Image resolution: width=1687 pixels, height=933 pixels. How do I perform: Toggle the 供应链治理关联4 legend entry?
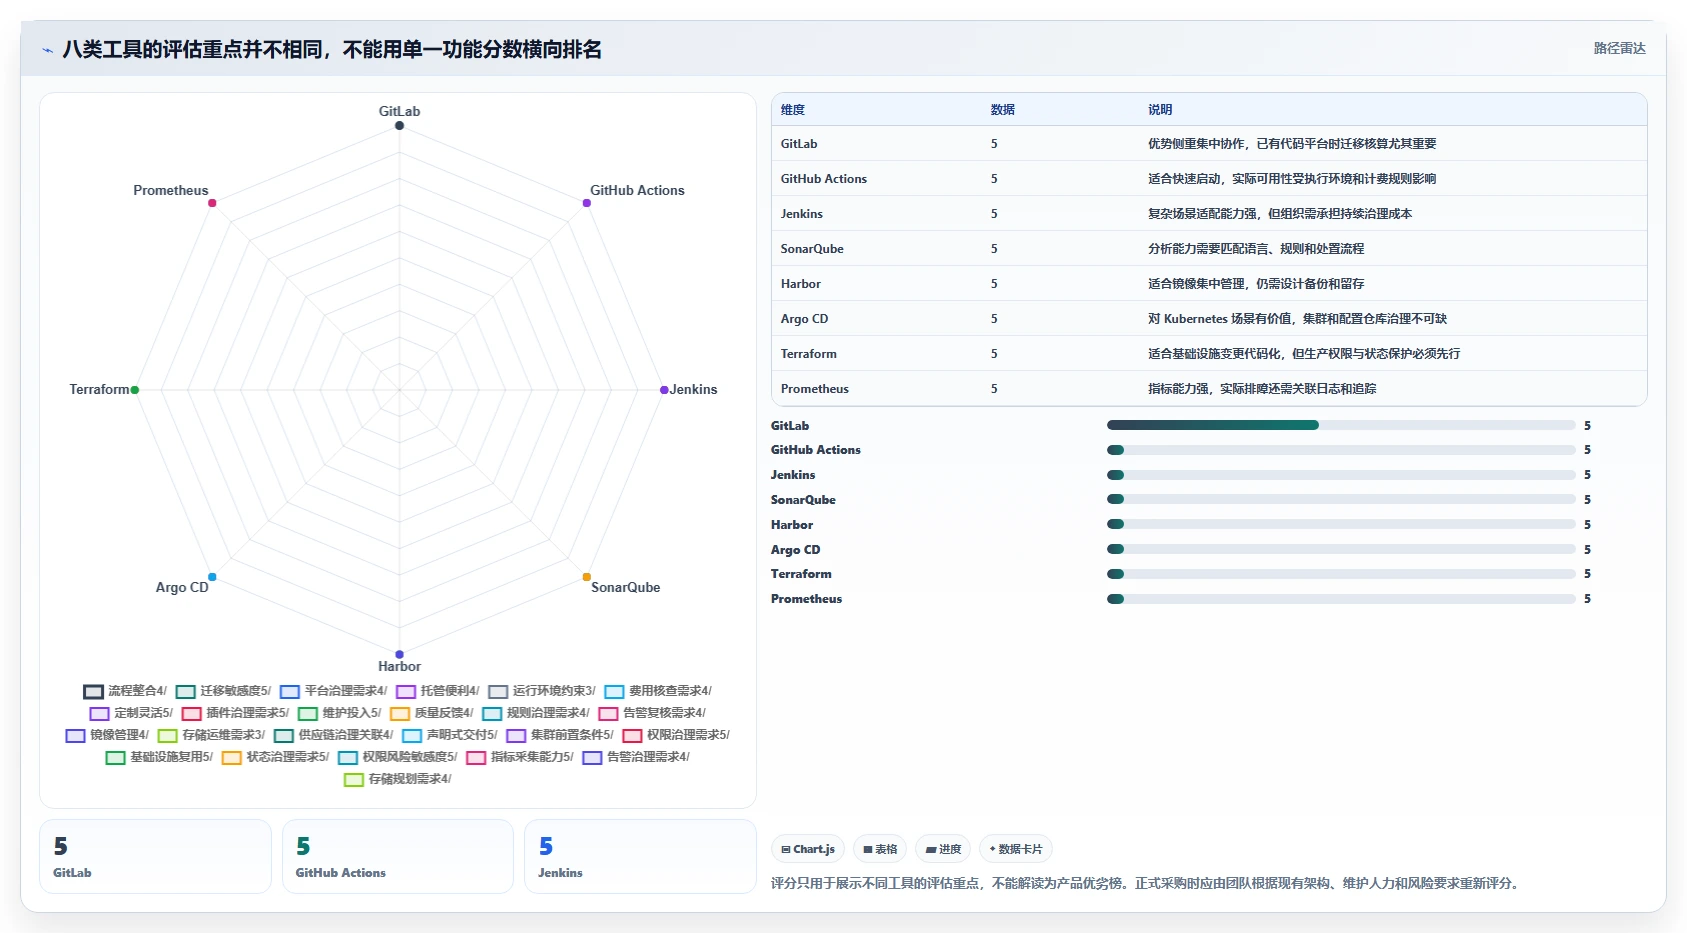pos(333,735)
